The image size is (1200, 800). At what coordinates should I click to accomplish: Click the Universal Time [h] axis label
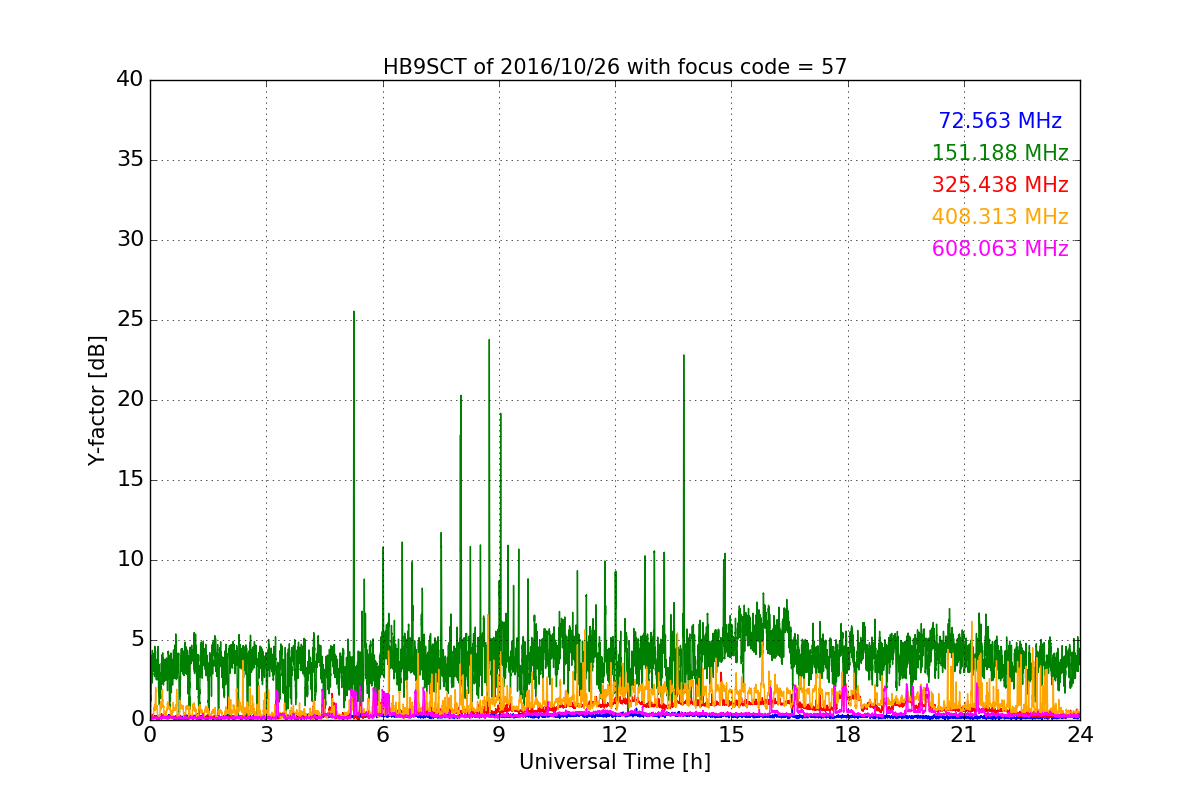[x=615, y=762]
